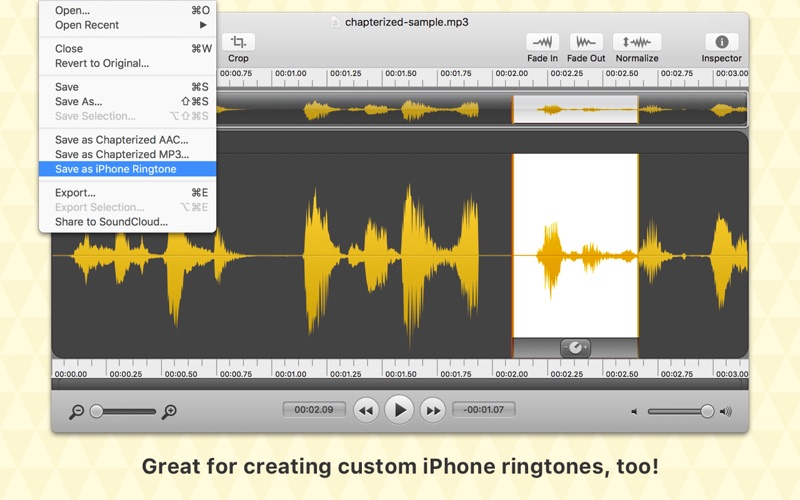Open the Inspector panel
The width and height of the screenshot is (800, 500).
(721, 42)
